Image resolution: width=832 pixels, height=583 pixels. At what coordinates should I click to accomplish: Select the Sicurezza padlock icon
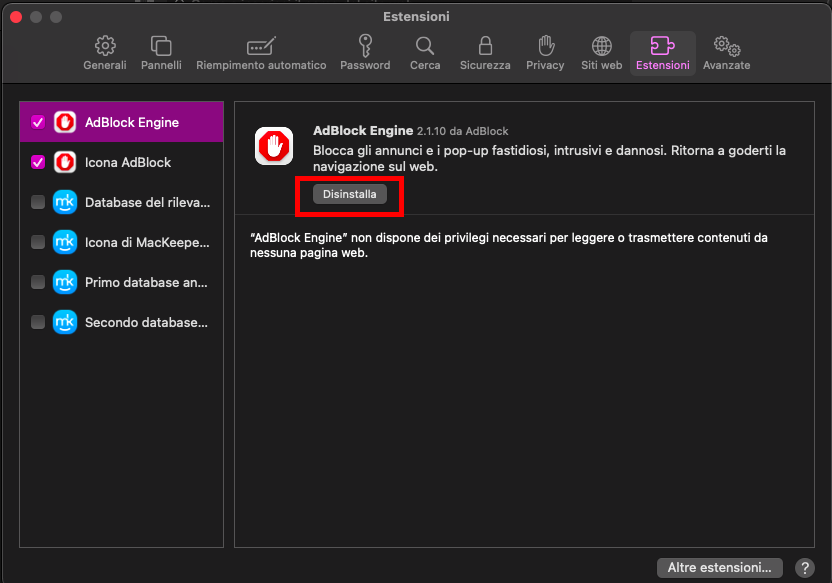click(484, 46)
